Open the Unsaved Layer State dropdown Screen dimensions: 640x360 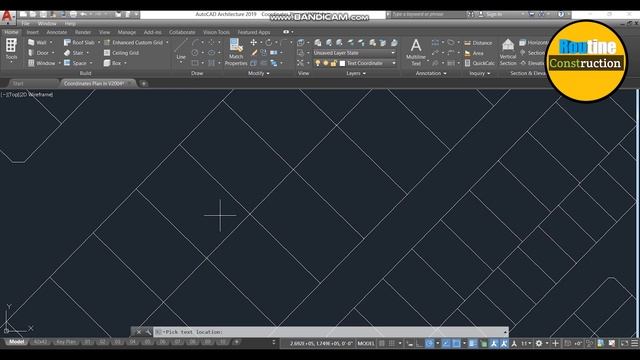click(354, 53)
